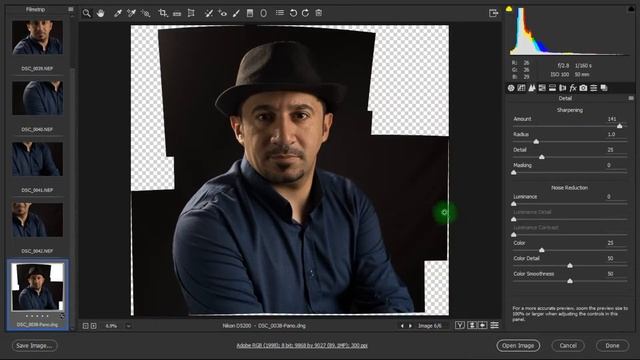Click the Cancel button
The image size is (640, 360).
(x=568, y=346)
